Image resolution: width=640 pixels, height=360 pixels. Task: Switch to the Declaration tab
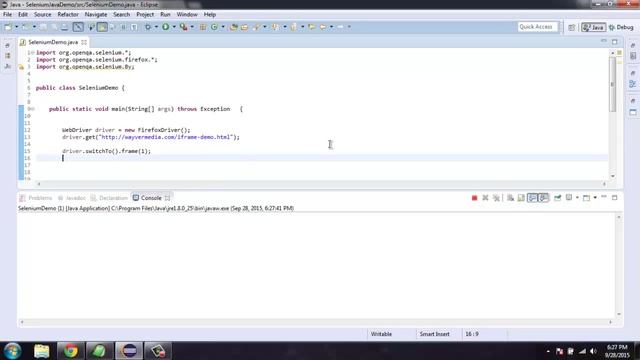109,198
